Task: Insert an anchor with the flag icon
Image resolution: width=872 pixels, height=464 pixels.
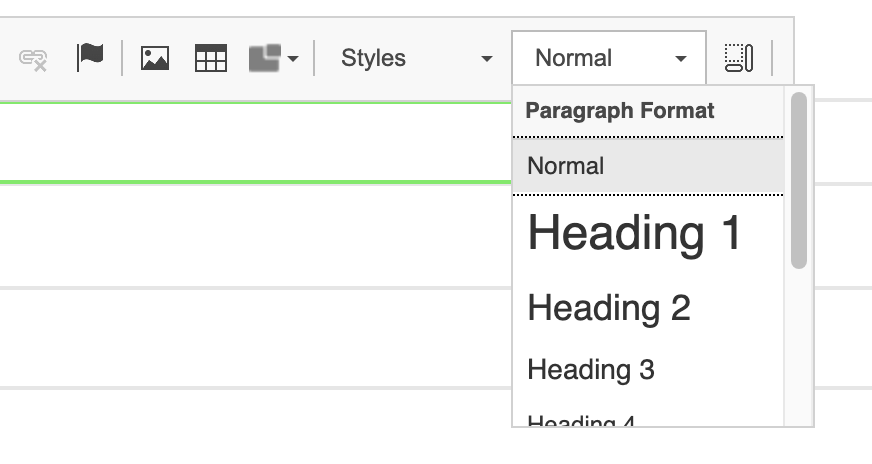Action: tap(90, 58)
